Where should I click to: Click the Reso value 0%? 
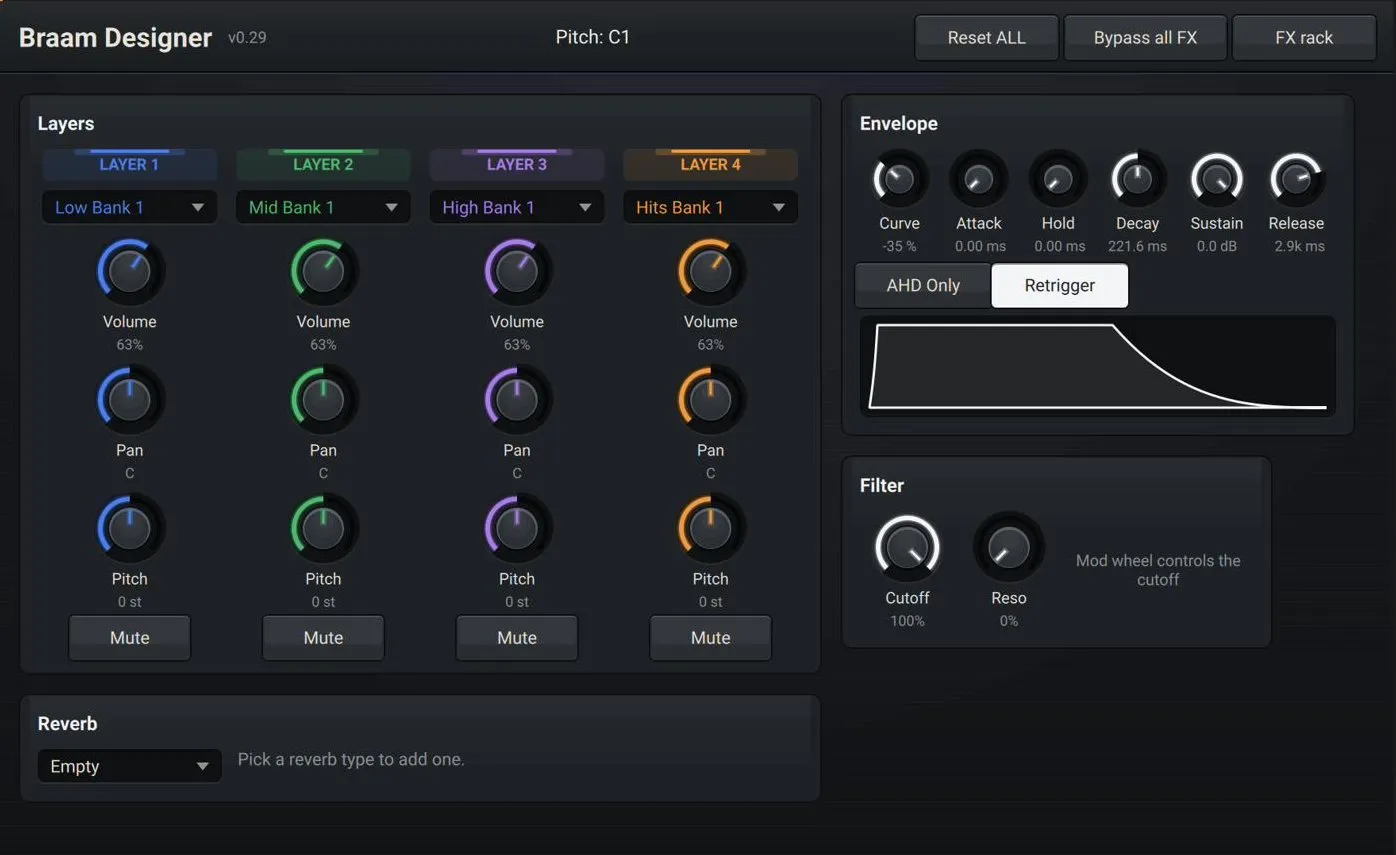[1009, 621]
